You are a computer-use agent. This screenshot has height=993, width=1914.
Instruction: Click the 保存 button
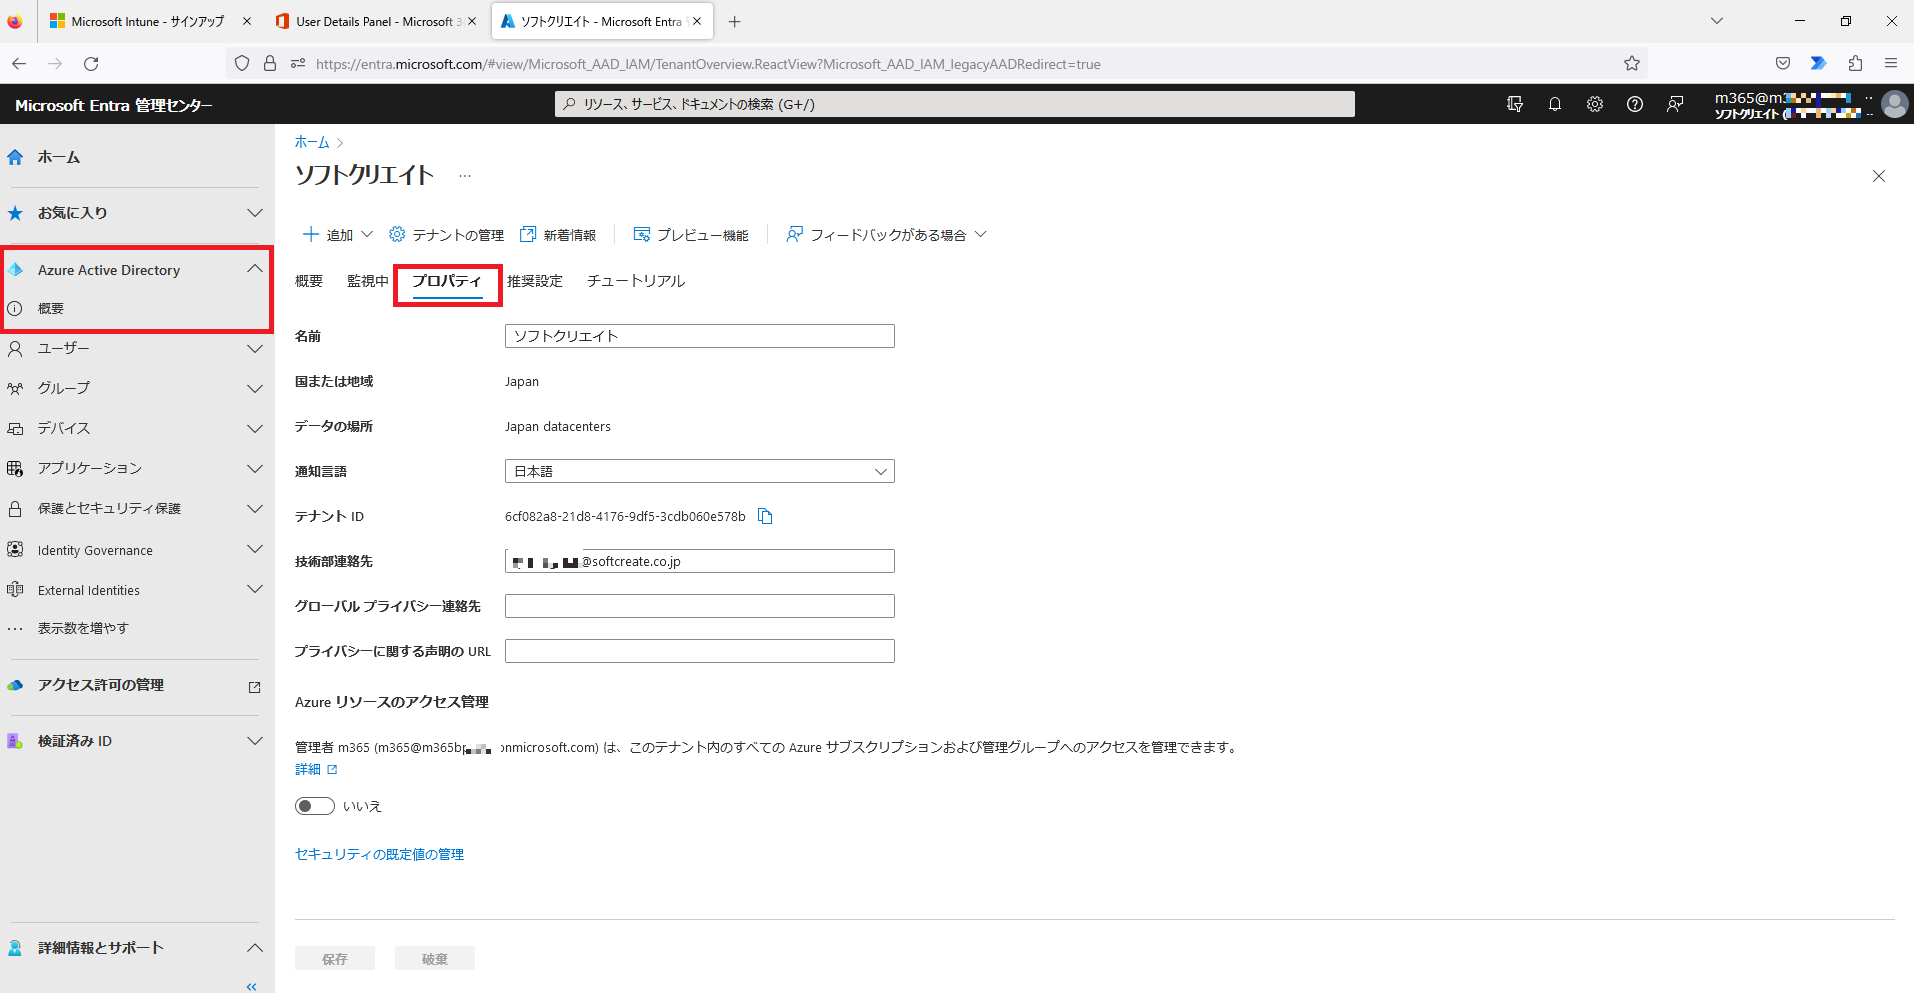335,958
